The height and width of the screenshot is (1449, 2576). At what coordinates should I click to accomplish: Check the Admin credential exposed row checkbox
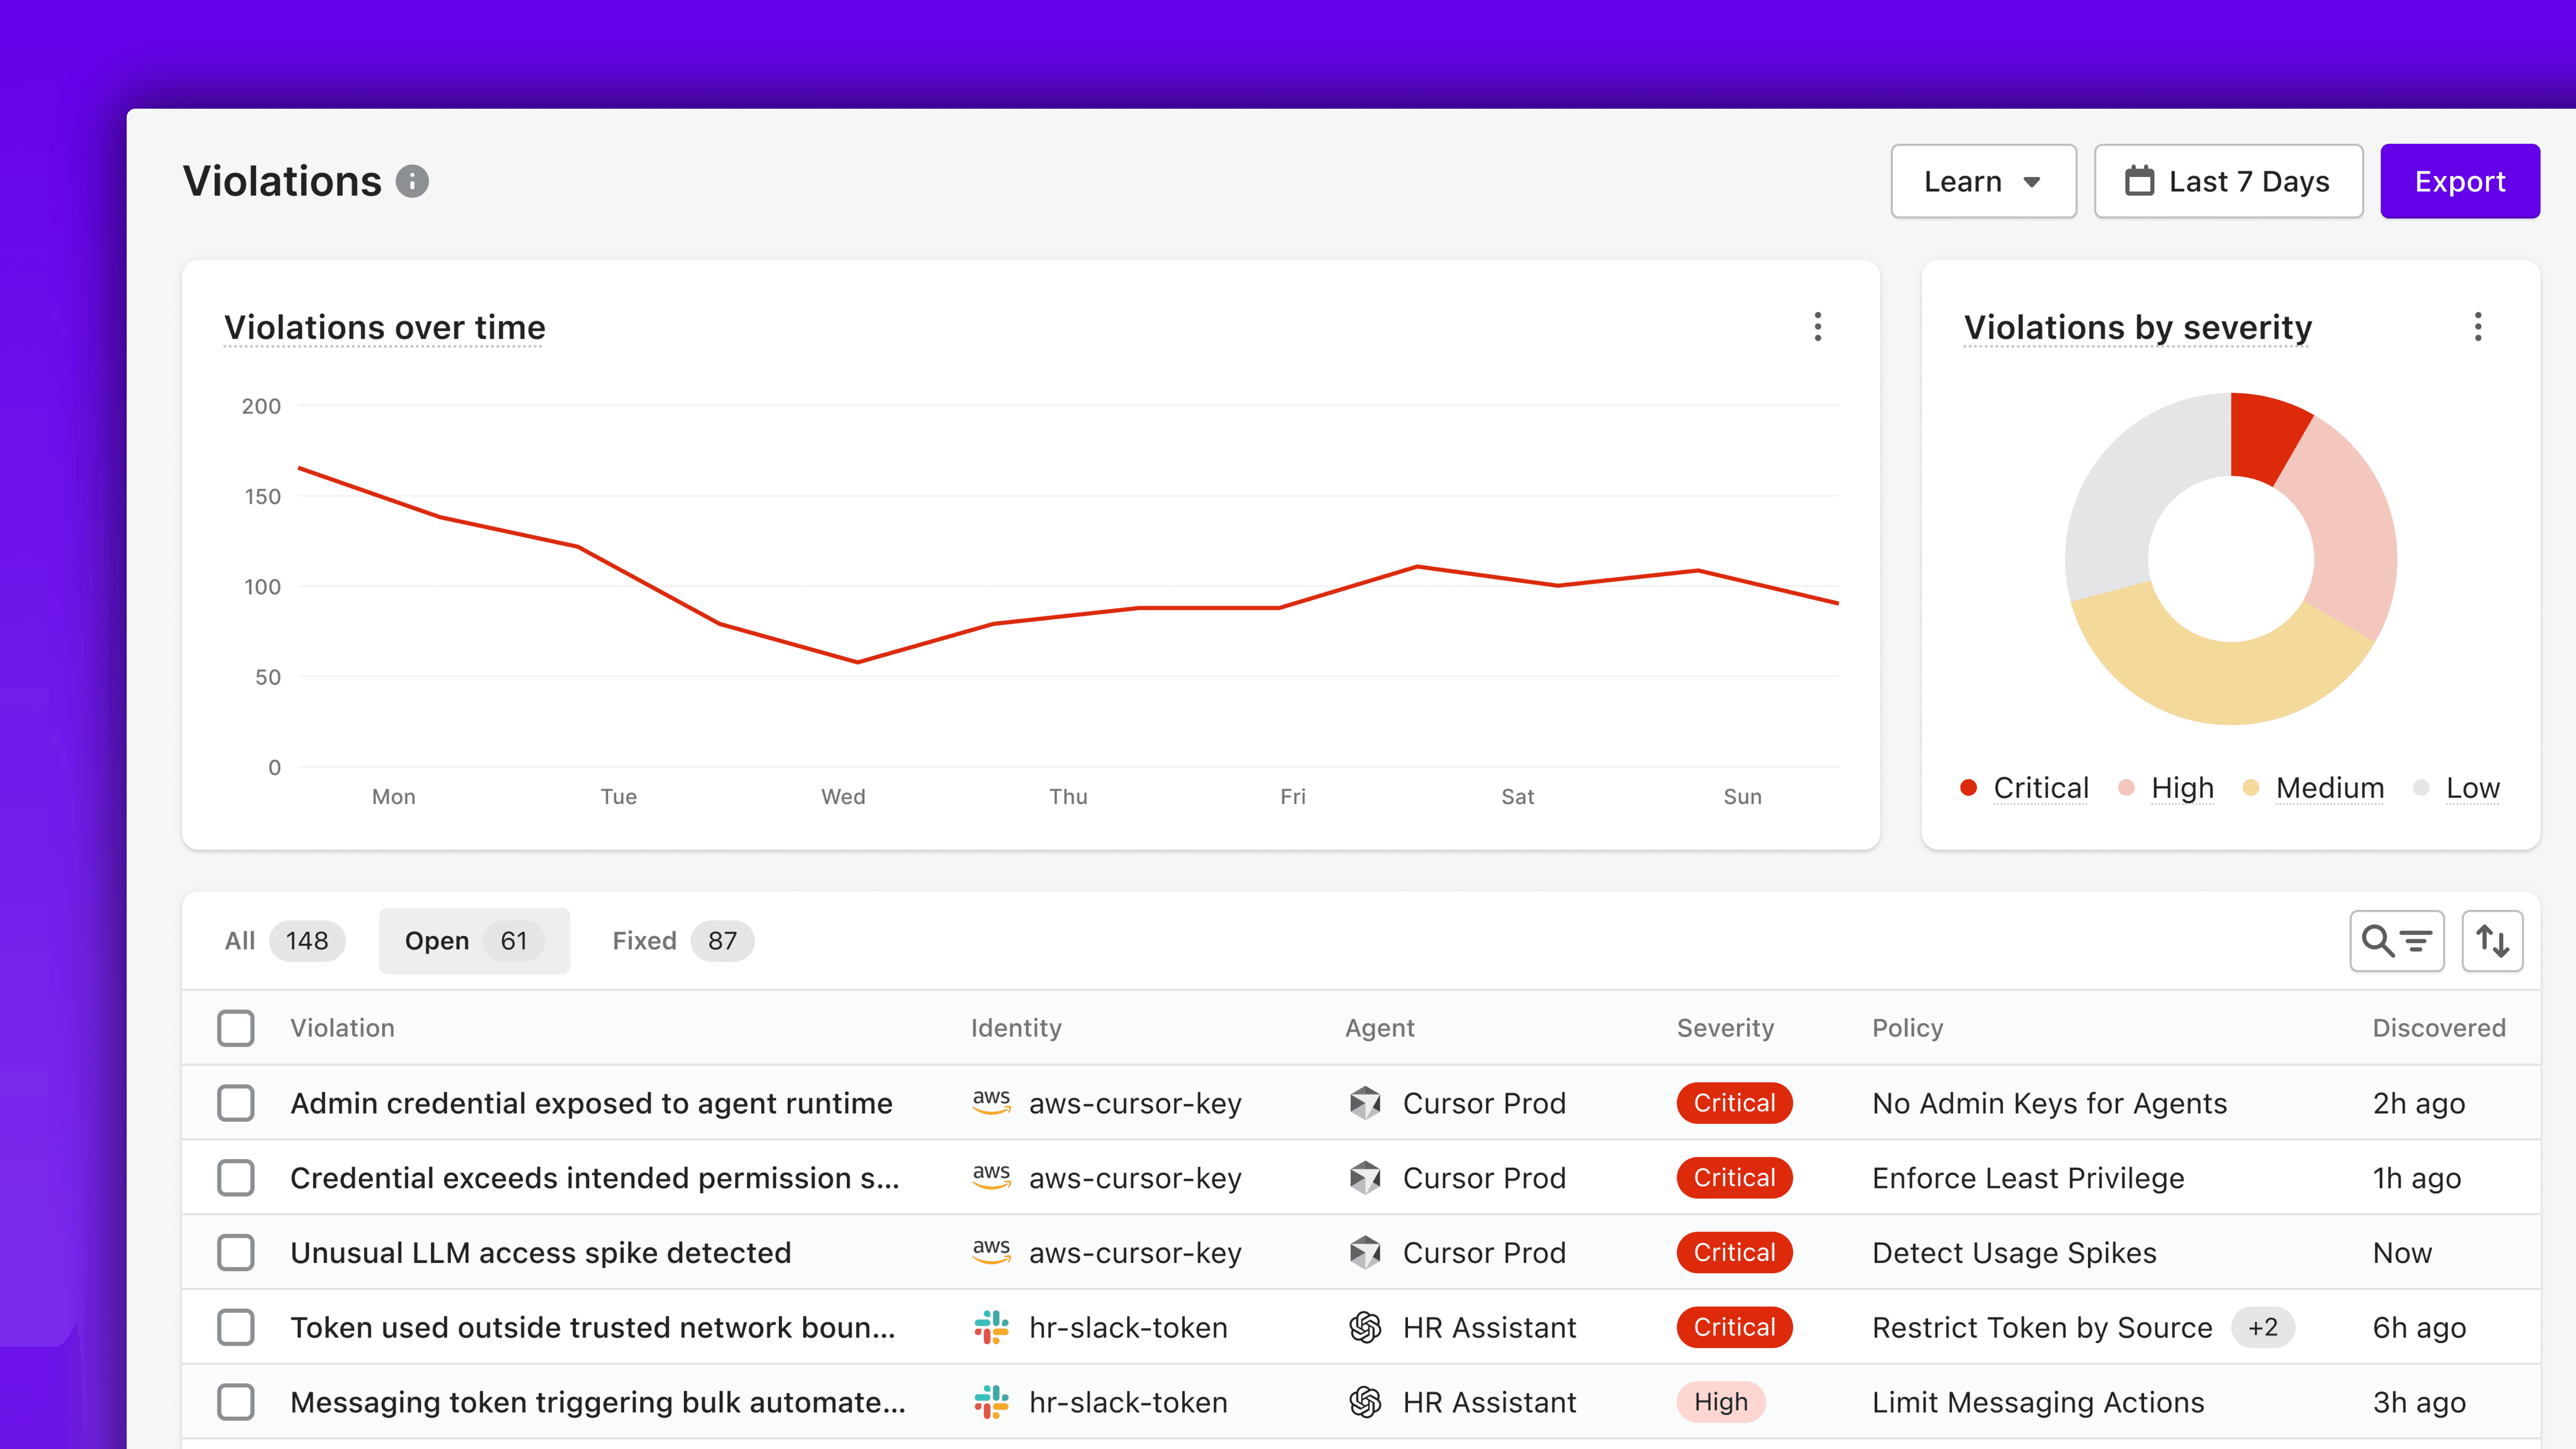(236, 1103)
